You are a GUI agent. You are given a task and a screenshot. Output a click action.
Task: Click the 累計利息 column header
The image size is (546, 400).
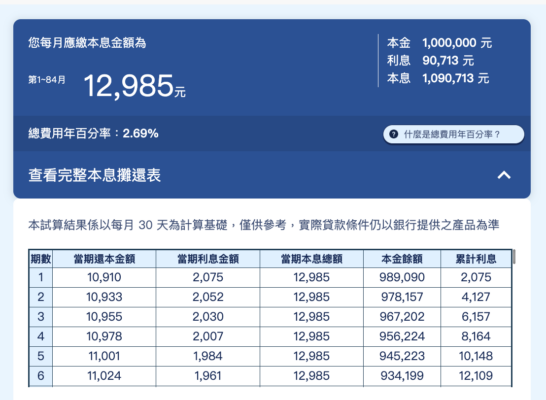coord(476,259)
